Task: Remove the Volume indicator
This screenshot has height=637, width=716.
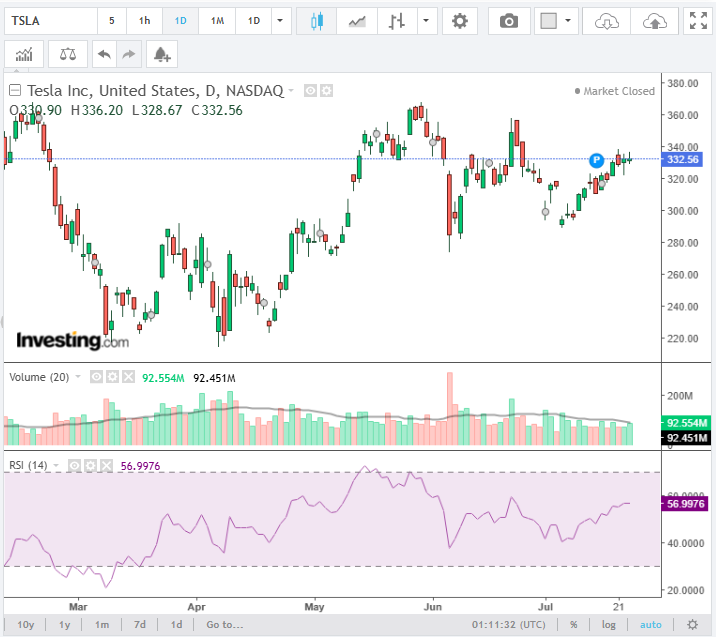Action: pos(129,377)
